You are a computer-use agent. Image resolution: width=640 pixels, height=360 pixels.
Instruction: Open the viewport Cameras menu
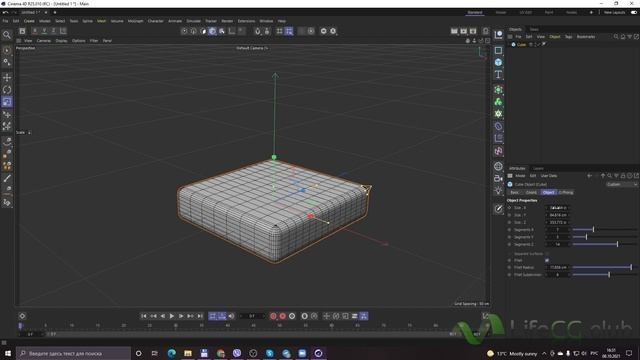[44, 41]
